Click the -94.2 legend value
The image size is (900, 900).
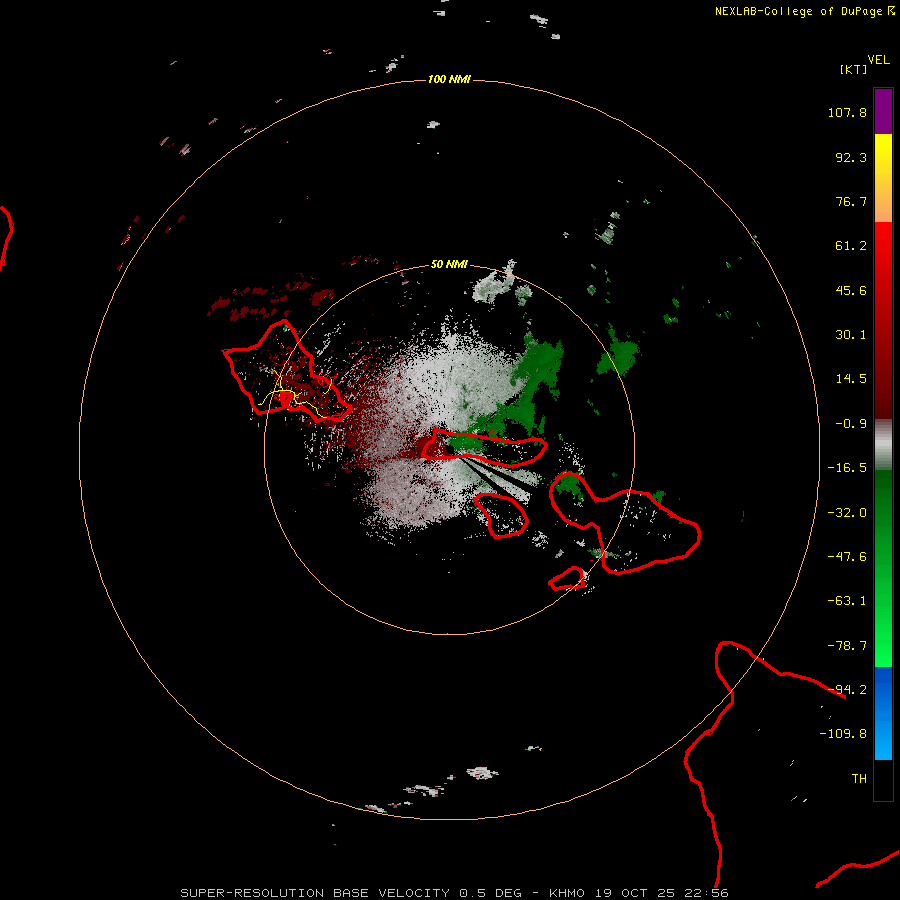coord(847,690)
